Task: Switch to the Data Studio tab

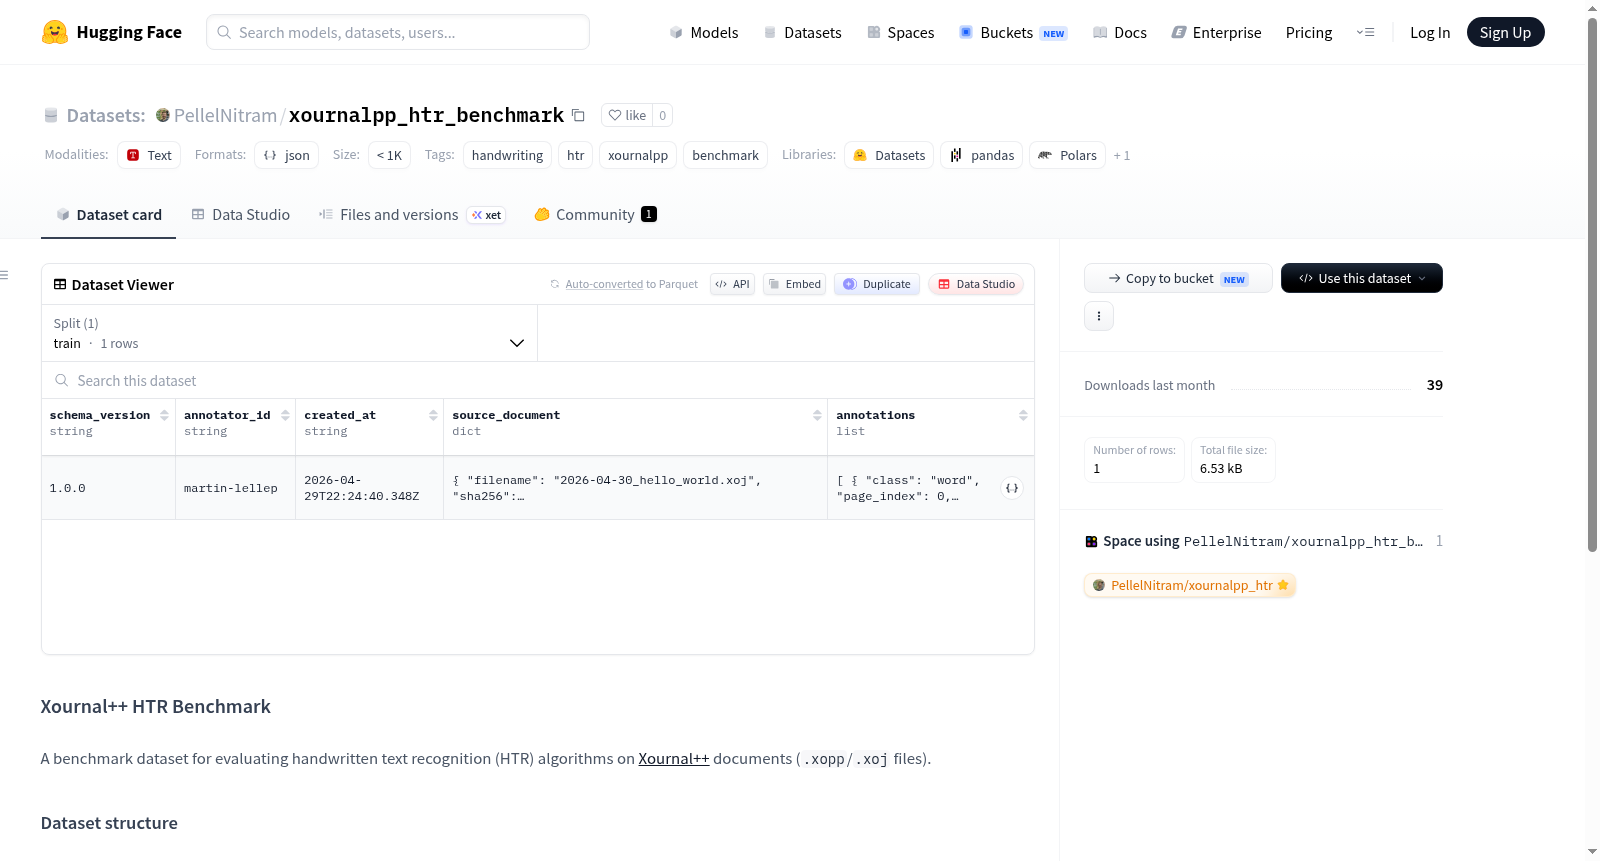Action: point(241,215)
